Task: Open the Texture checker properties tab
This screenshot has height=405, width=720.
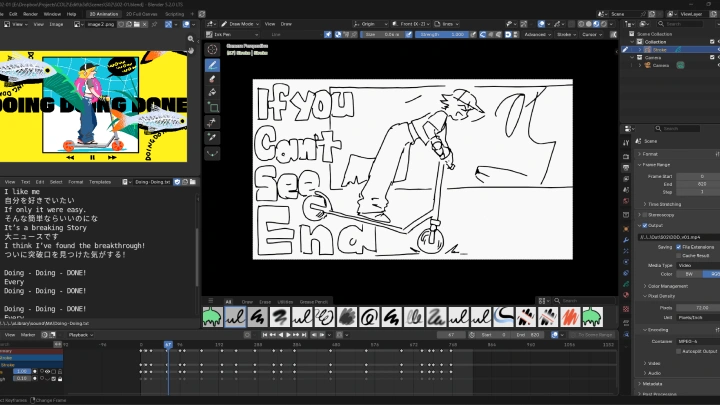Action: point(625,309)
